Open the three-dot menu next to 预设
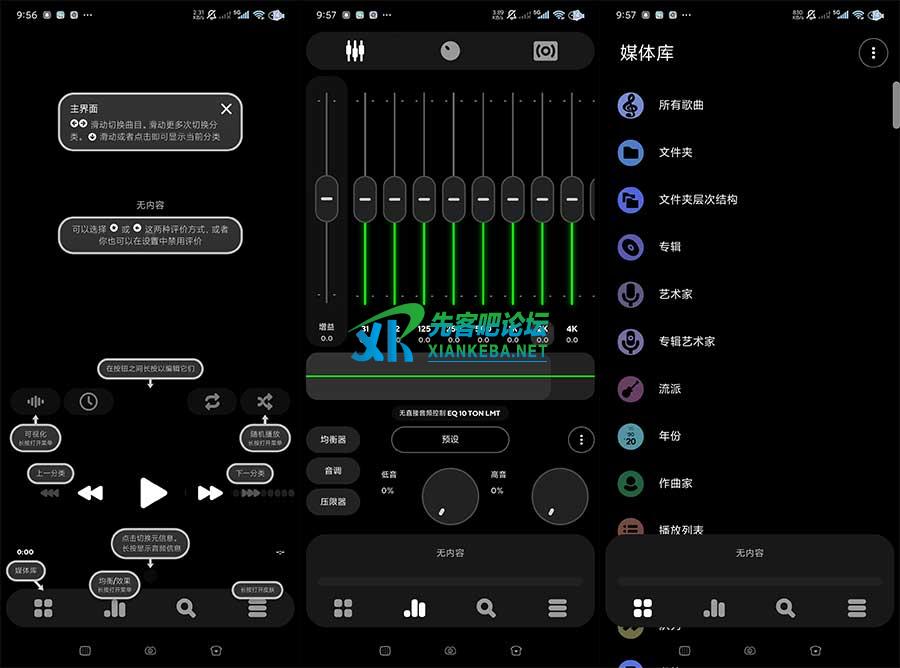Image resolution: width=900 pixels, height=668 pixels. (x=581, y=440)
